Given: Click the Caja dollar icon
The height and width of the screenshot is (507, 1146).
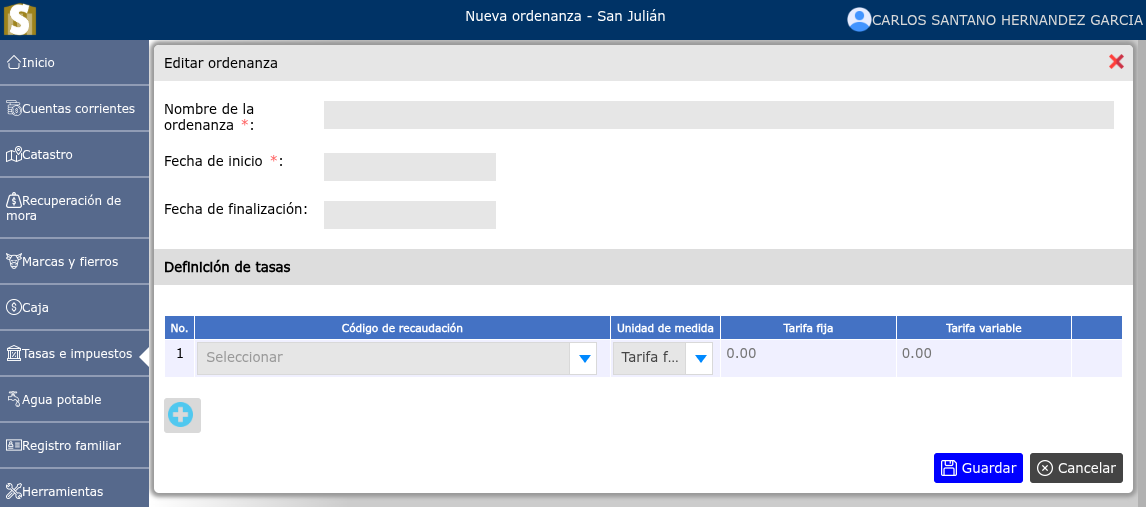Looking at the screenshot, I should click(x=13, y=307).
